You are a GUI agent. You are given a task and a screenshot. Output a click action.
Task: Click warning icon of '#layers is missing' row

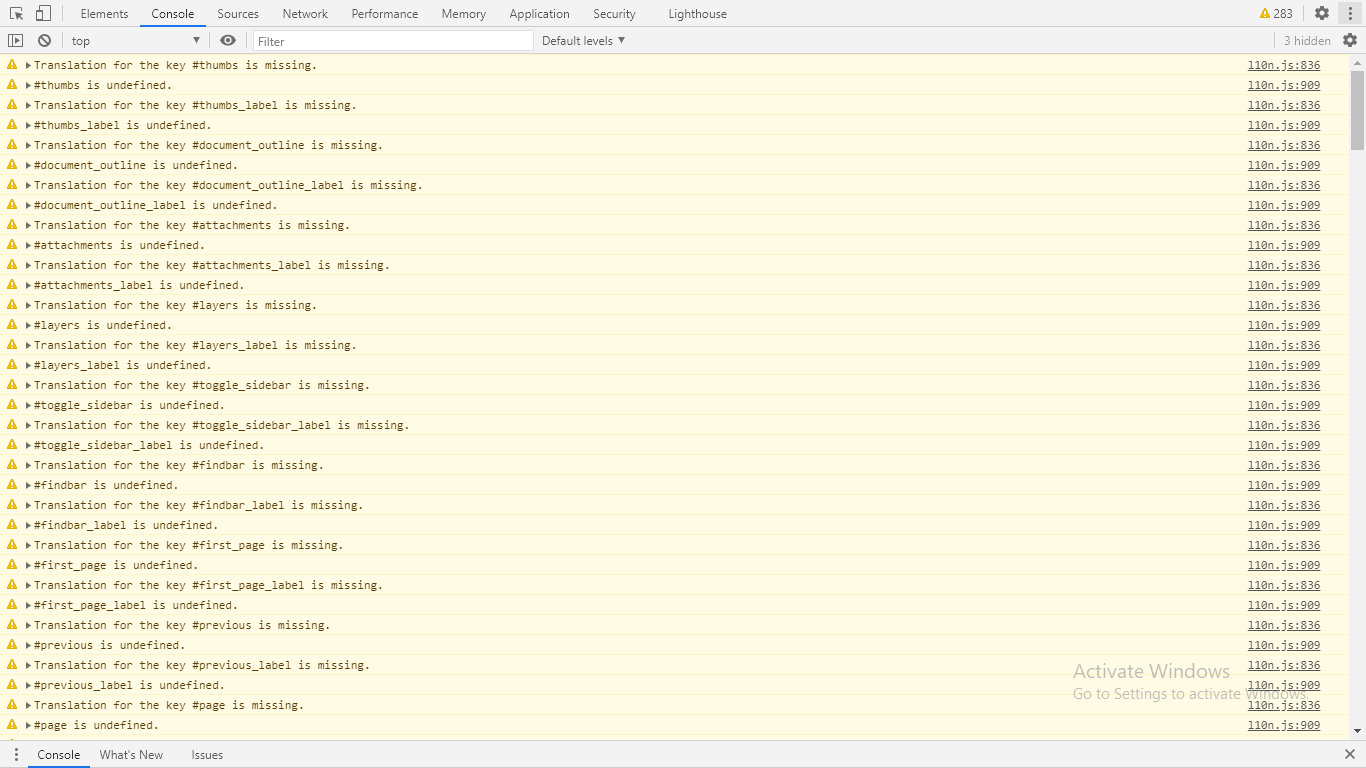pyautogui.click(x=12, y=305)
